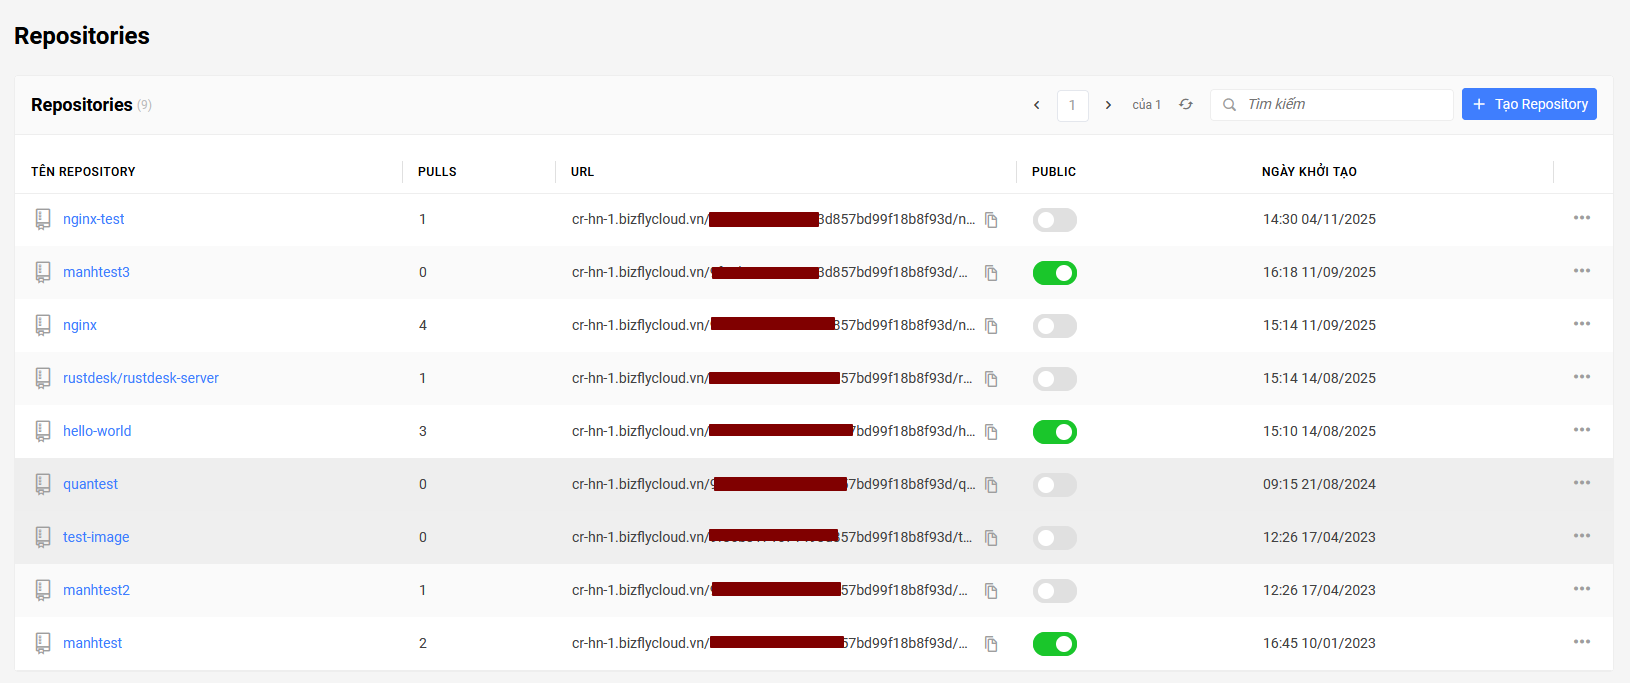Copy the rustdesk/rustdesk-server URL
Screen dimensions: 1630x683
click(991, 379)
